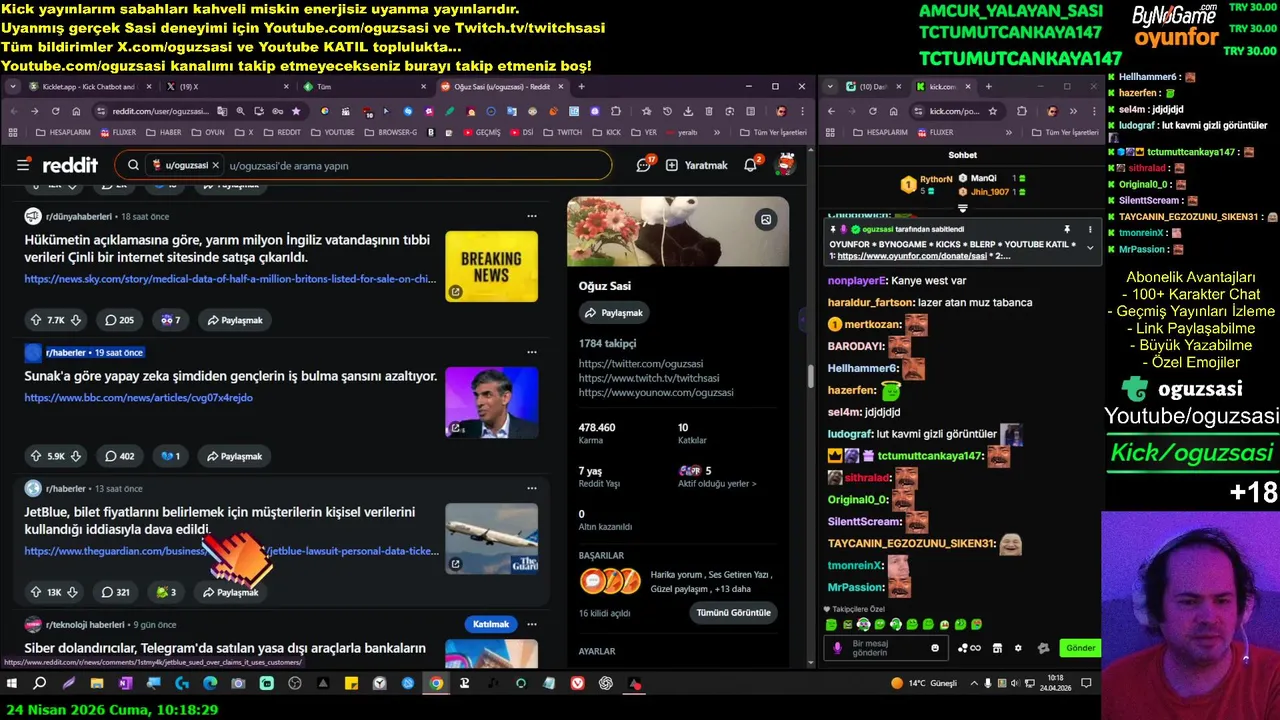
Task: Open the twitch.tv/twitchsasi profile link
Action: pyautogui.click(x=649, y=378)
